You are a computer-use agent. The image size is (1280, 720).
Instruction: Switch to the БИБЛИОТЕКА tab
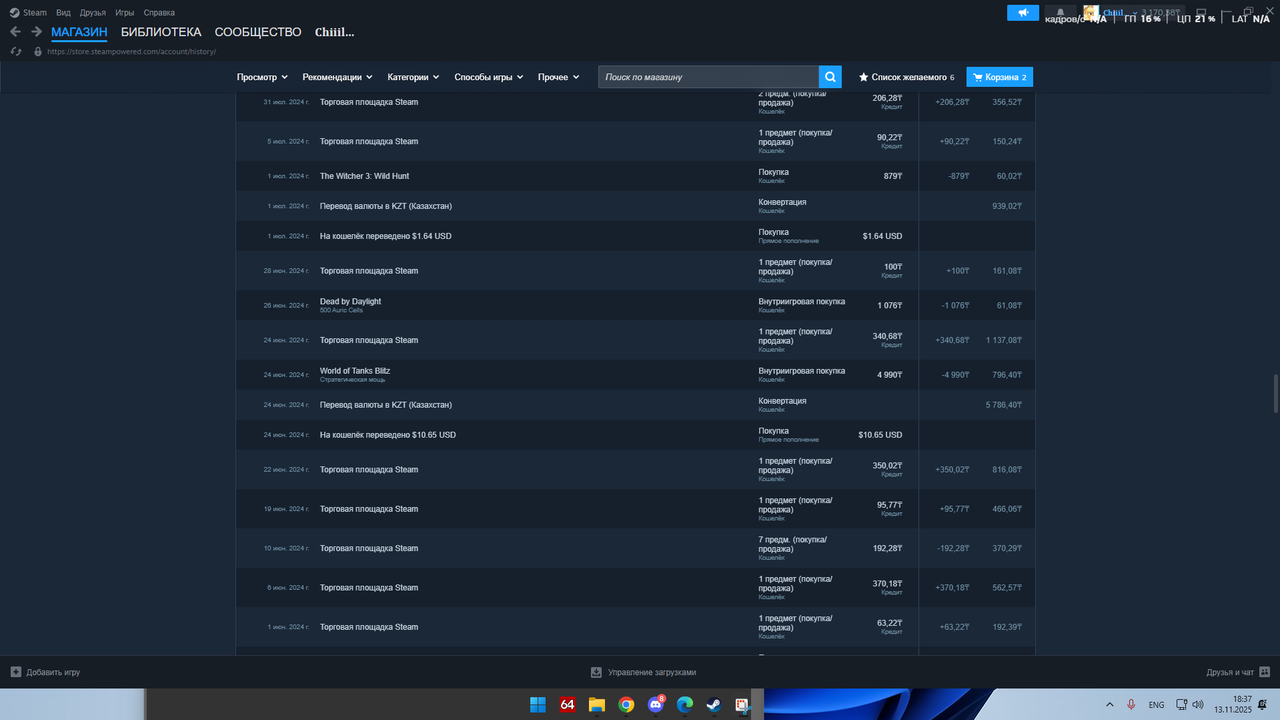point(161,32)
